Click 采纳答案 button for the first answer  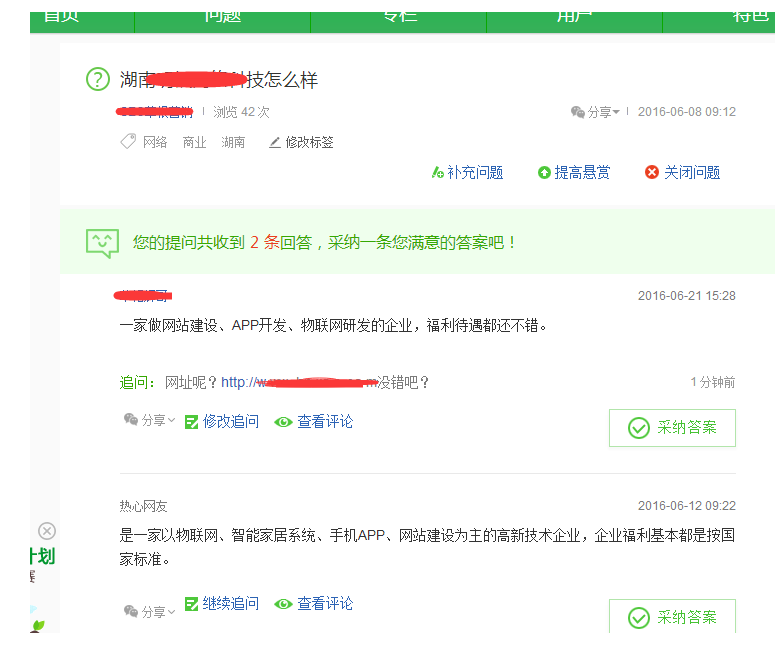point(672,428)
